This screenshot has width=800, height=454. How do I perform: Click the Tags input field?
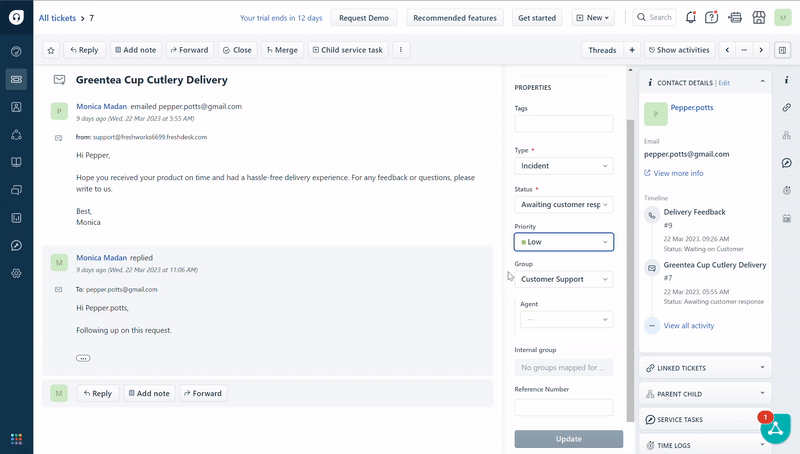tap(564, 123)
